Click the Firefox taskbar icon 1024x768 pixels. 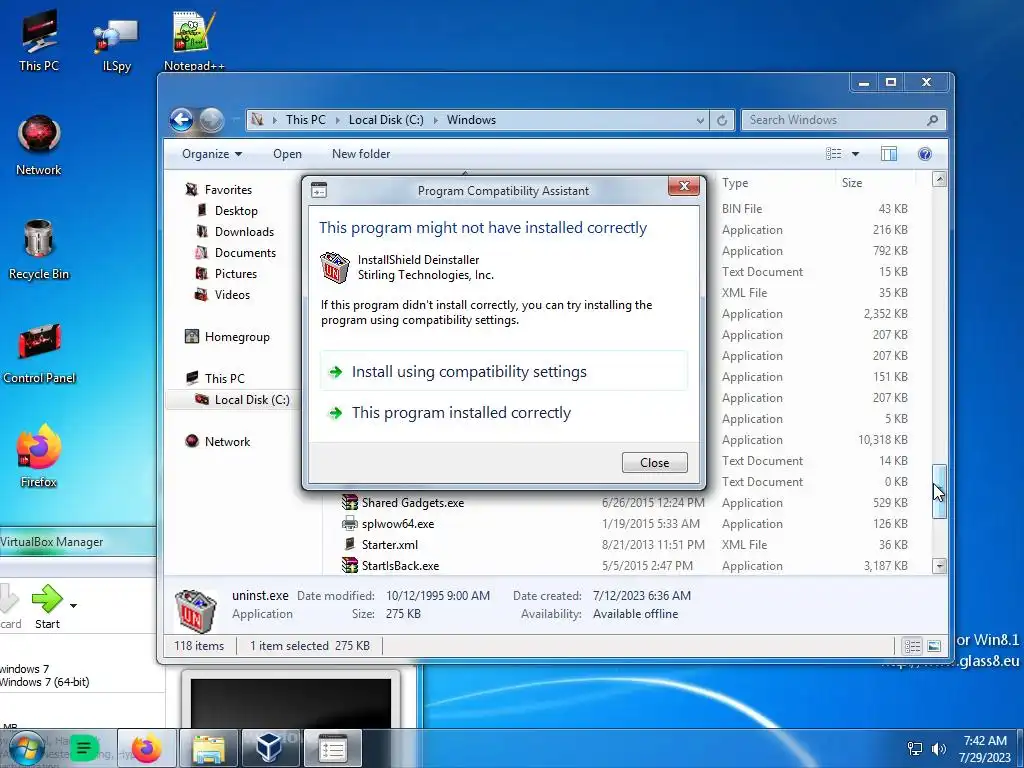pos(146,748)
